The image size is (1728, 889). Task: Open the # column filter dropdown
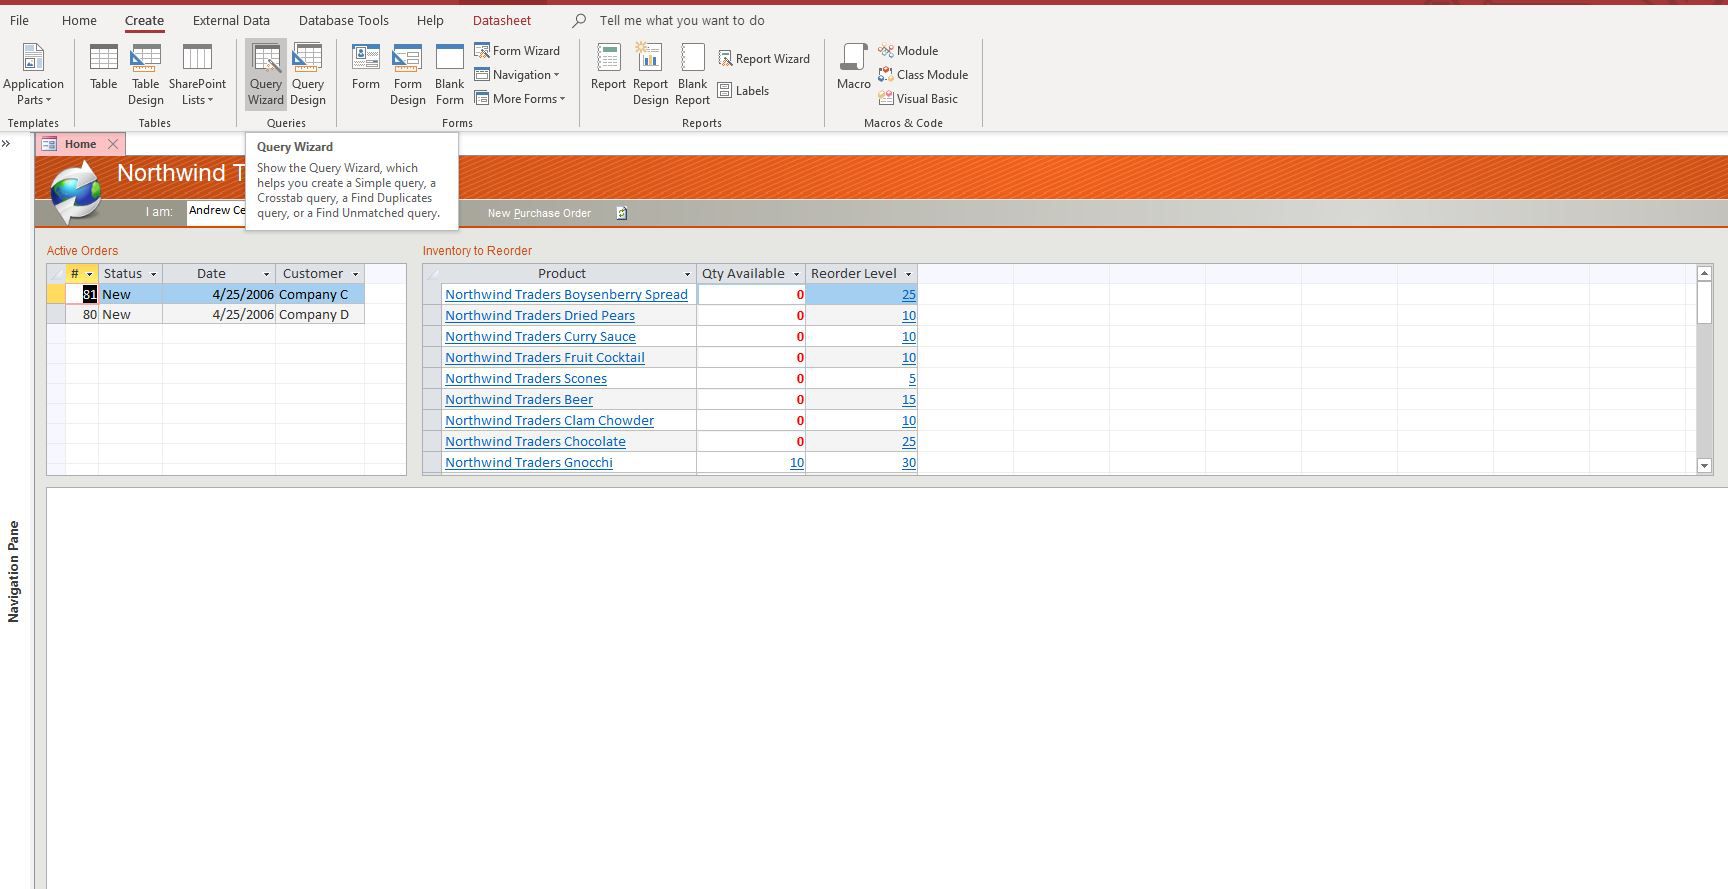click(x=90, y=274)
